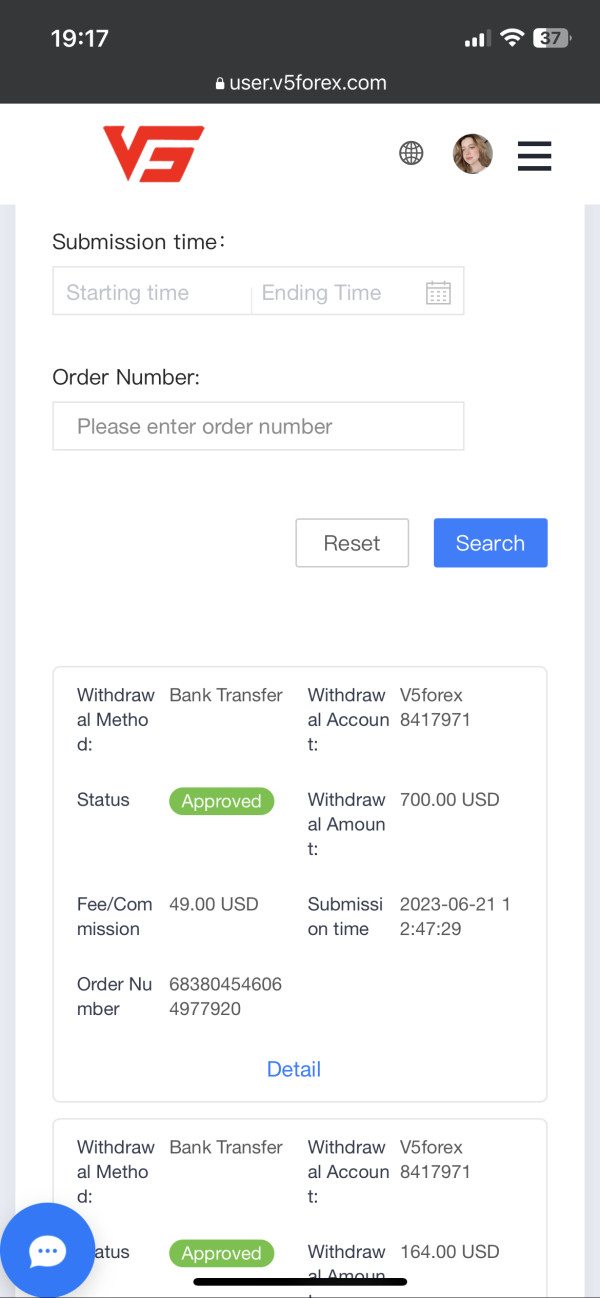Click the order number input box
The width and height of the screenshot is (600, 1298).
258,427
